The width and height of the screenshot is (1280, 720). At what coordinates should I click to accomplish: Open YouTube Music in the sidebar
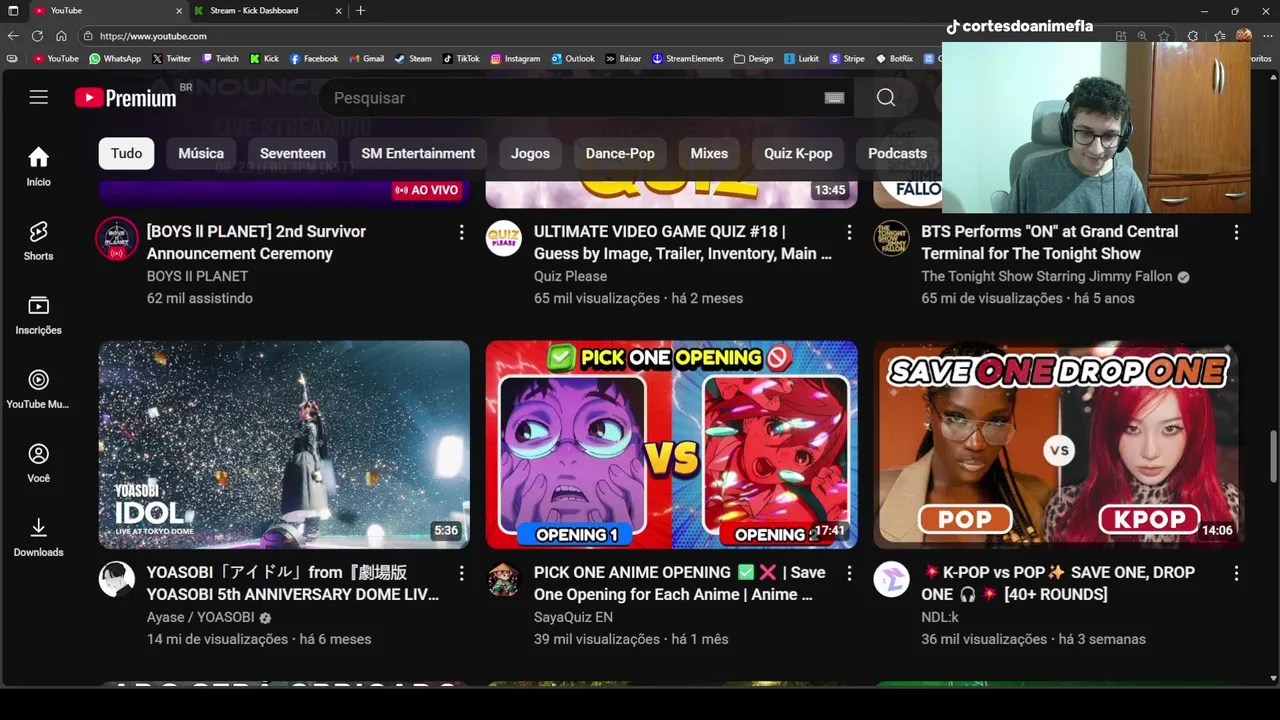(x=38, y=389)
